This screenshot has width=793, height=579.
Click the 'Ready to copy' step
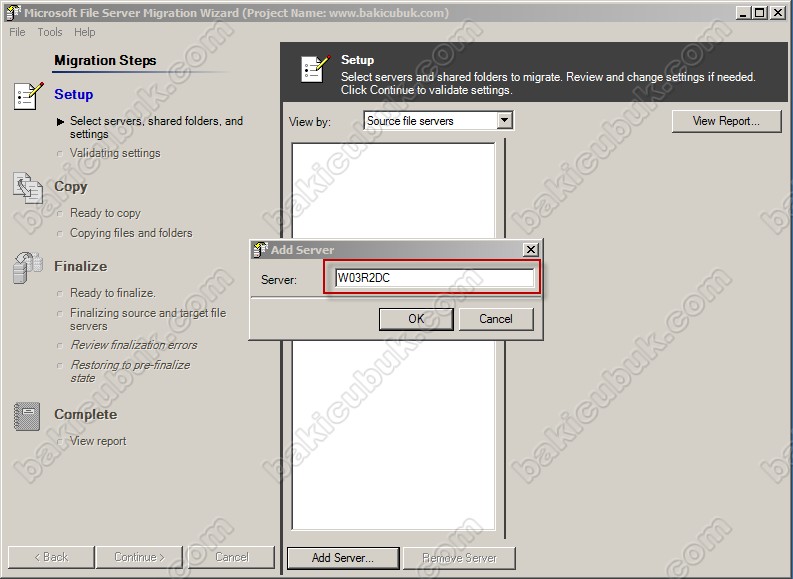coord(105,213)
